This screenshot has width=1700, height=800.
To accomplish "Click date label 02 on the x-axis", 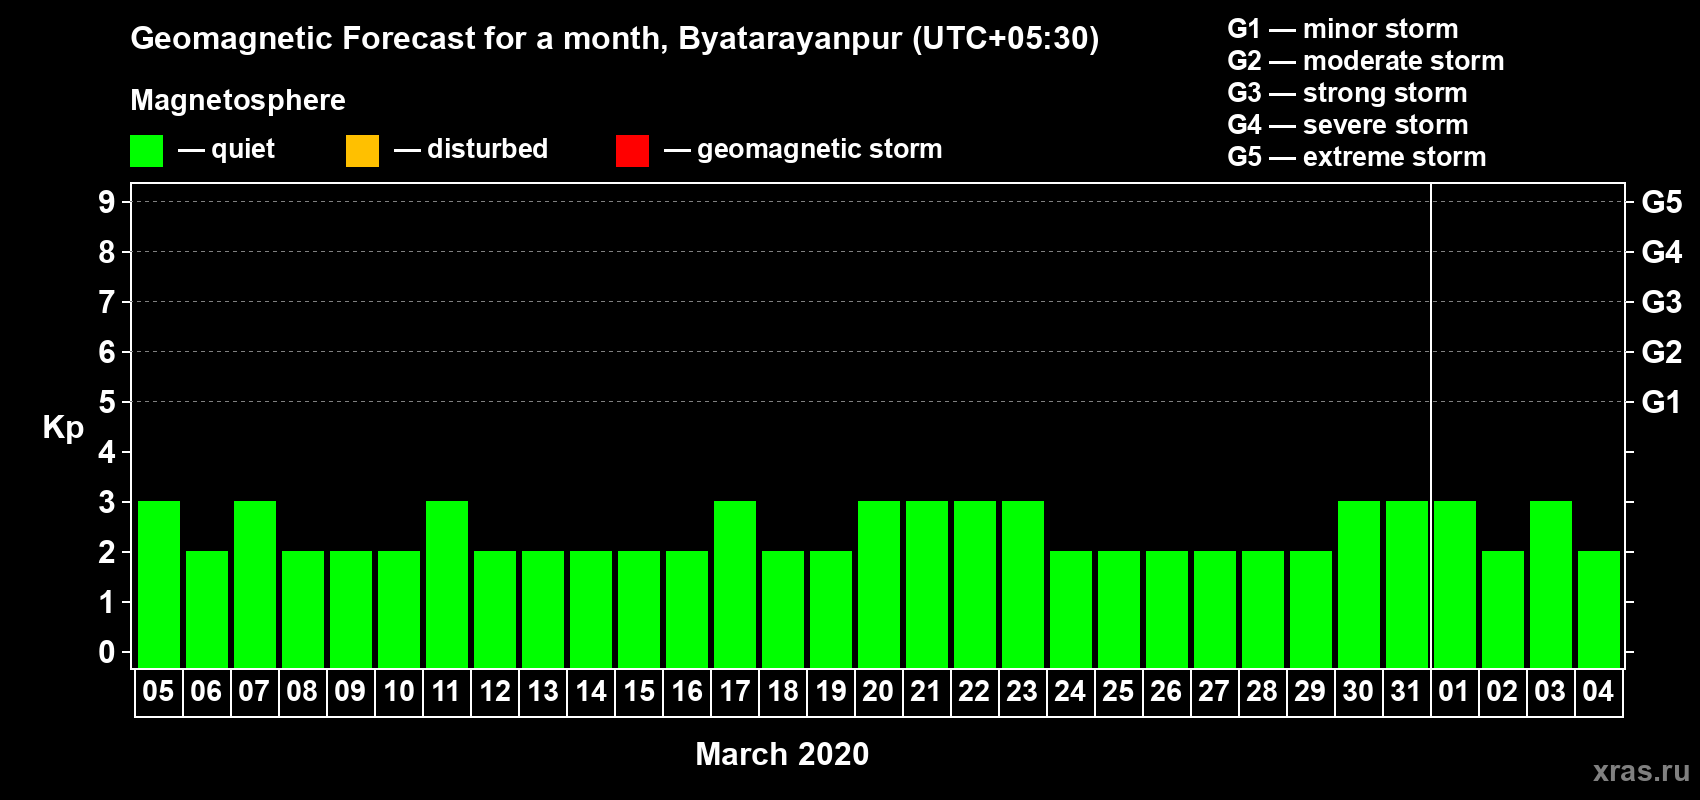I will click(1502, 692).
